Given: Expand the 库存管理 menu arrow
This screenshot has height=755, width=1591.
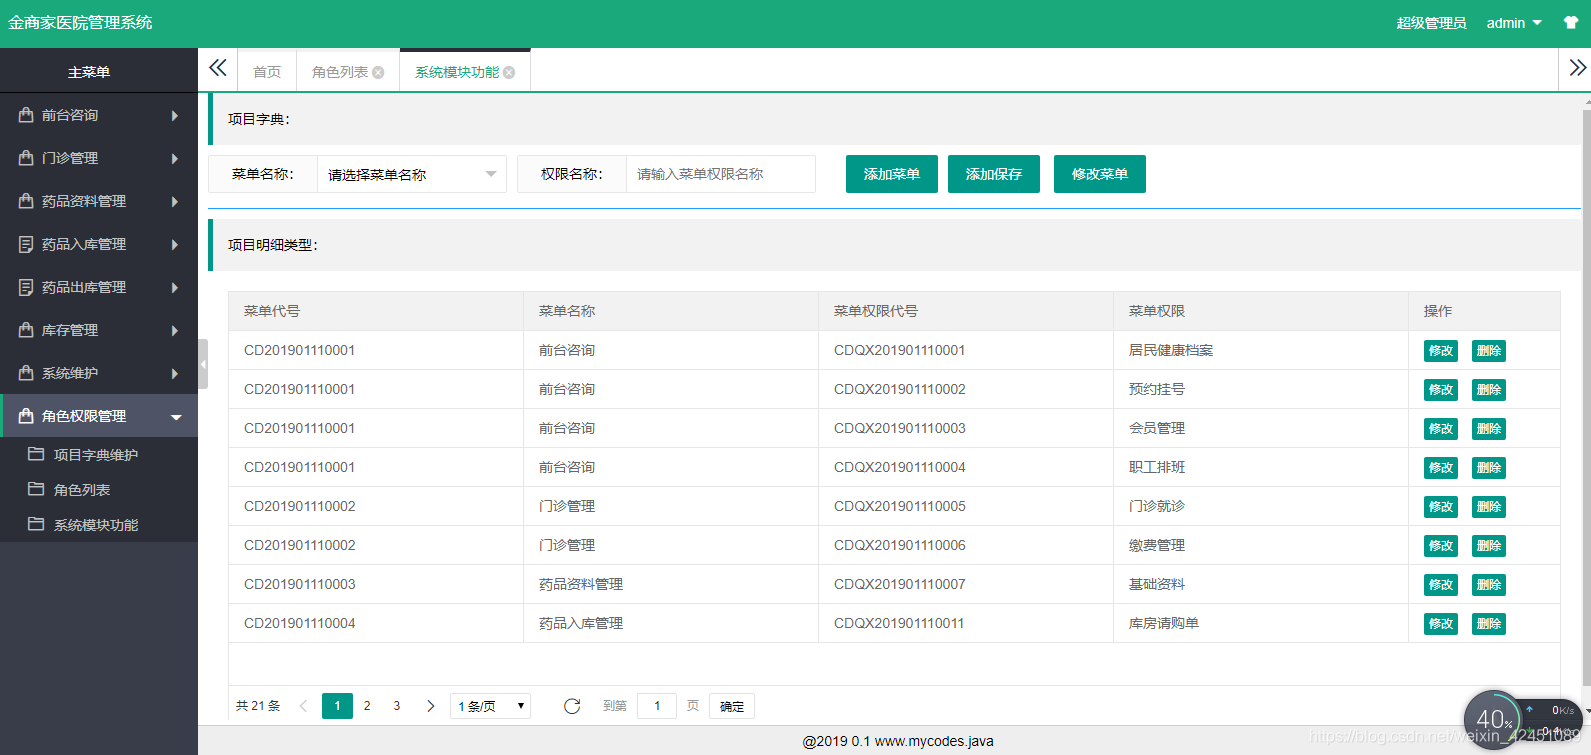Looking at the screenshot, I should [175, 331].
